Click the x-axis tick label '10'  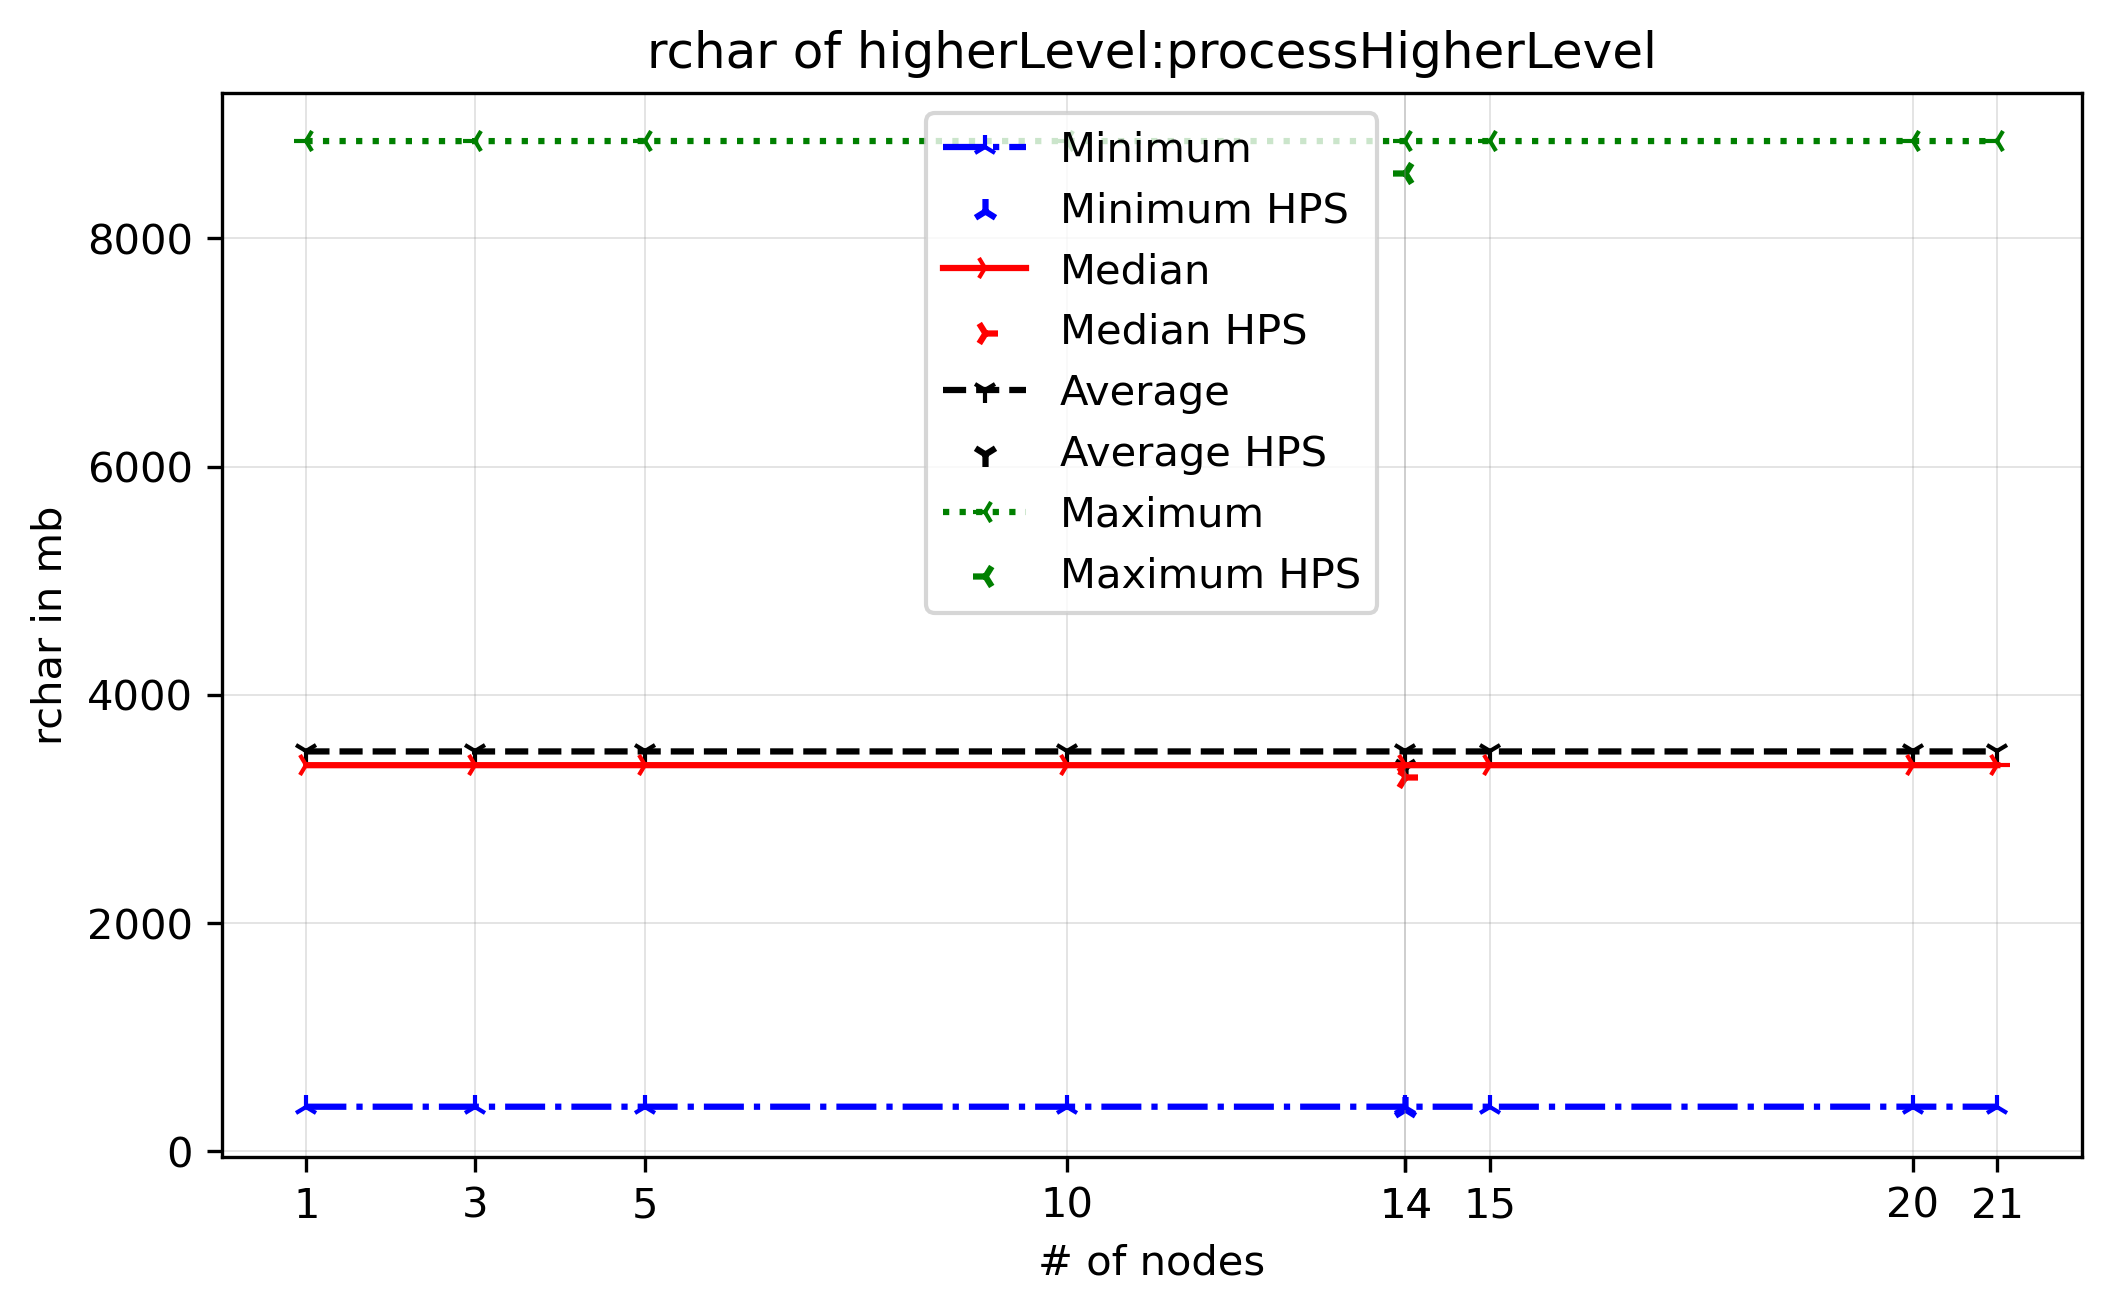tap(1067, 1204)
